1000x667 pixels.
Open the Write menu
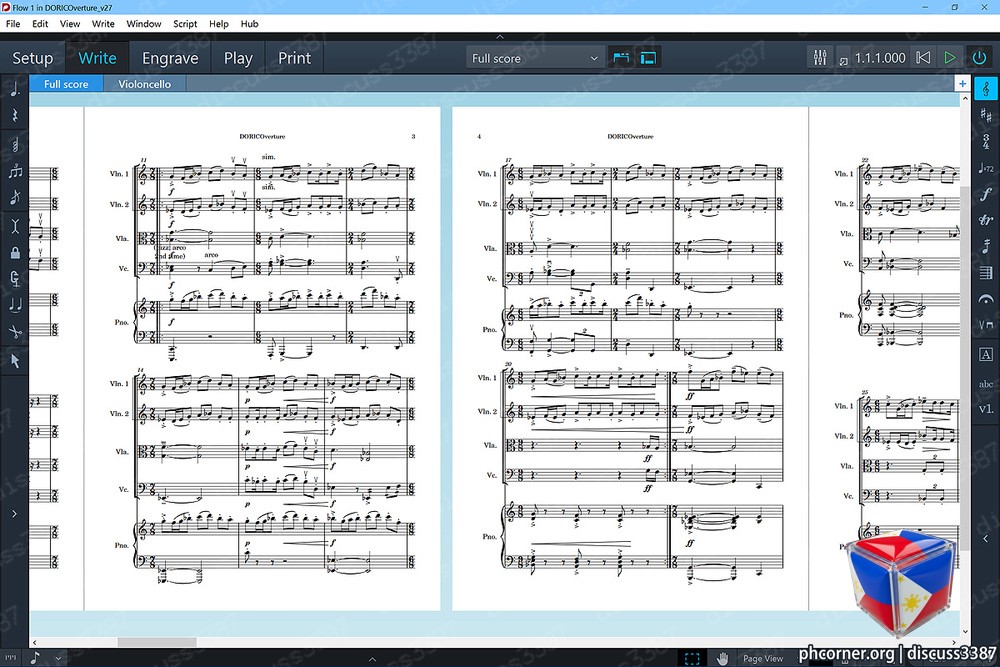pos(103,24)
